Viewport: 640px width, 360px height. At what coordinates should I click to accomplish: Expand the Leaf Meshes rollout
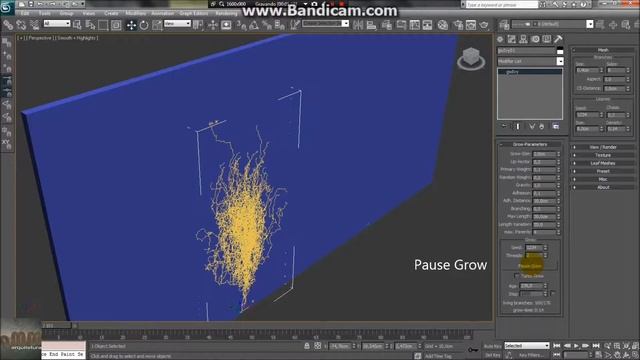coord(603,163)
